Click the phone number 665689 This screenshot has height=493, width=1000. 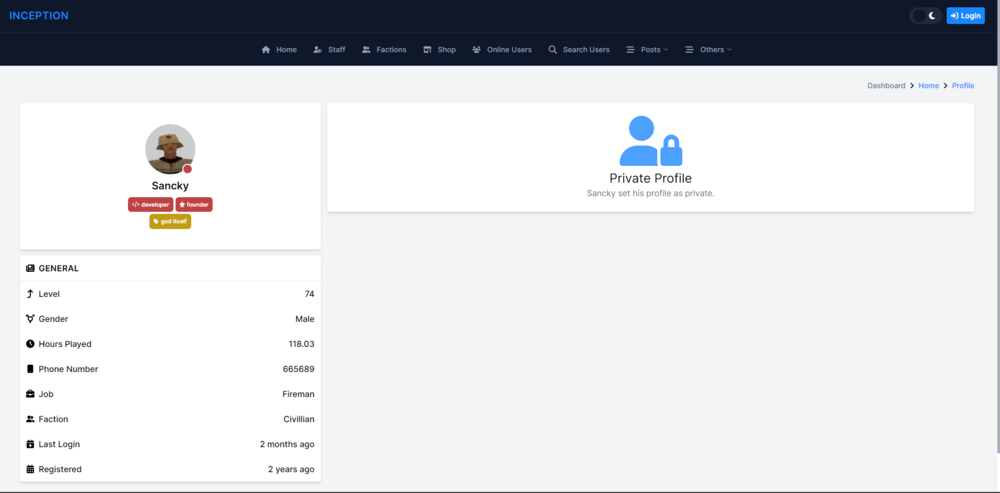click(x=298, y=369)
